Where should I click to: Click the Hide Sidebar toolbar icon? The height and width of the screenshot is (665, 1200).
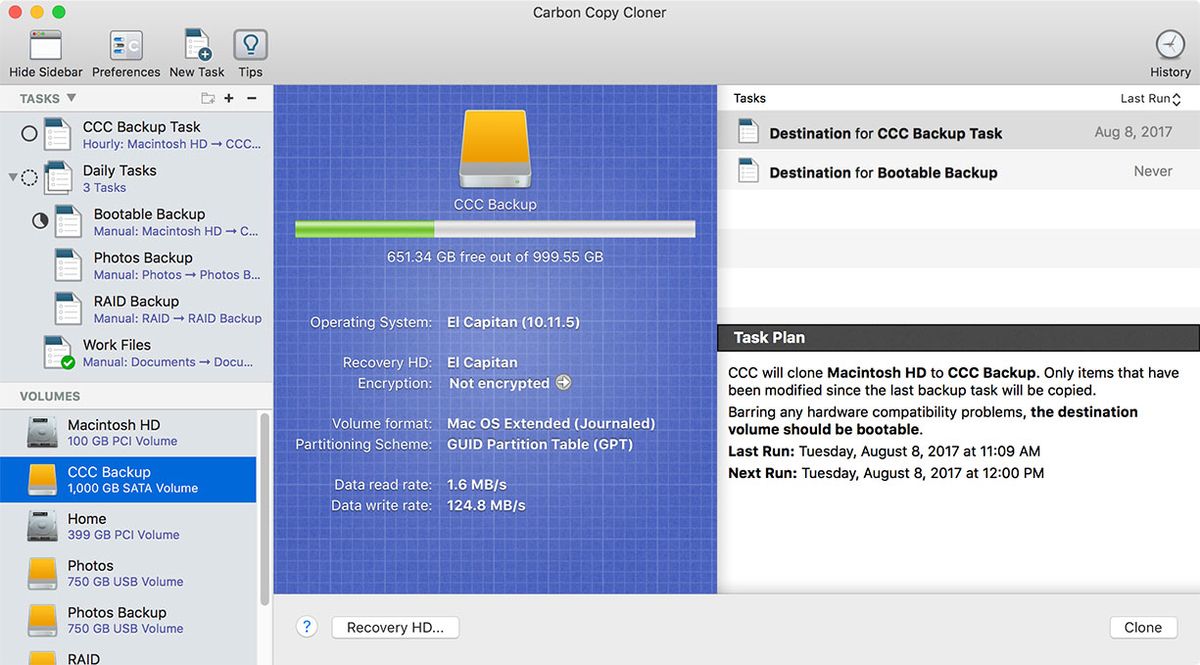[45, 45]
